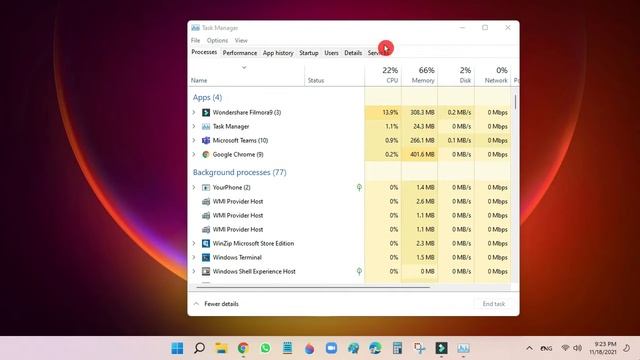Click the YourPhone process icon

click(206, 187)
